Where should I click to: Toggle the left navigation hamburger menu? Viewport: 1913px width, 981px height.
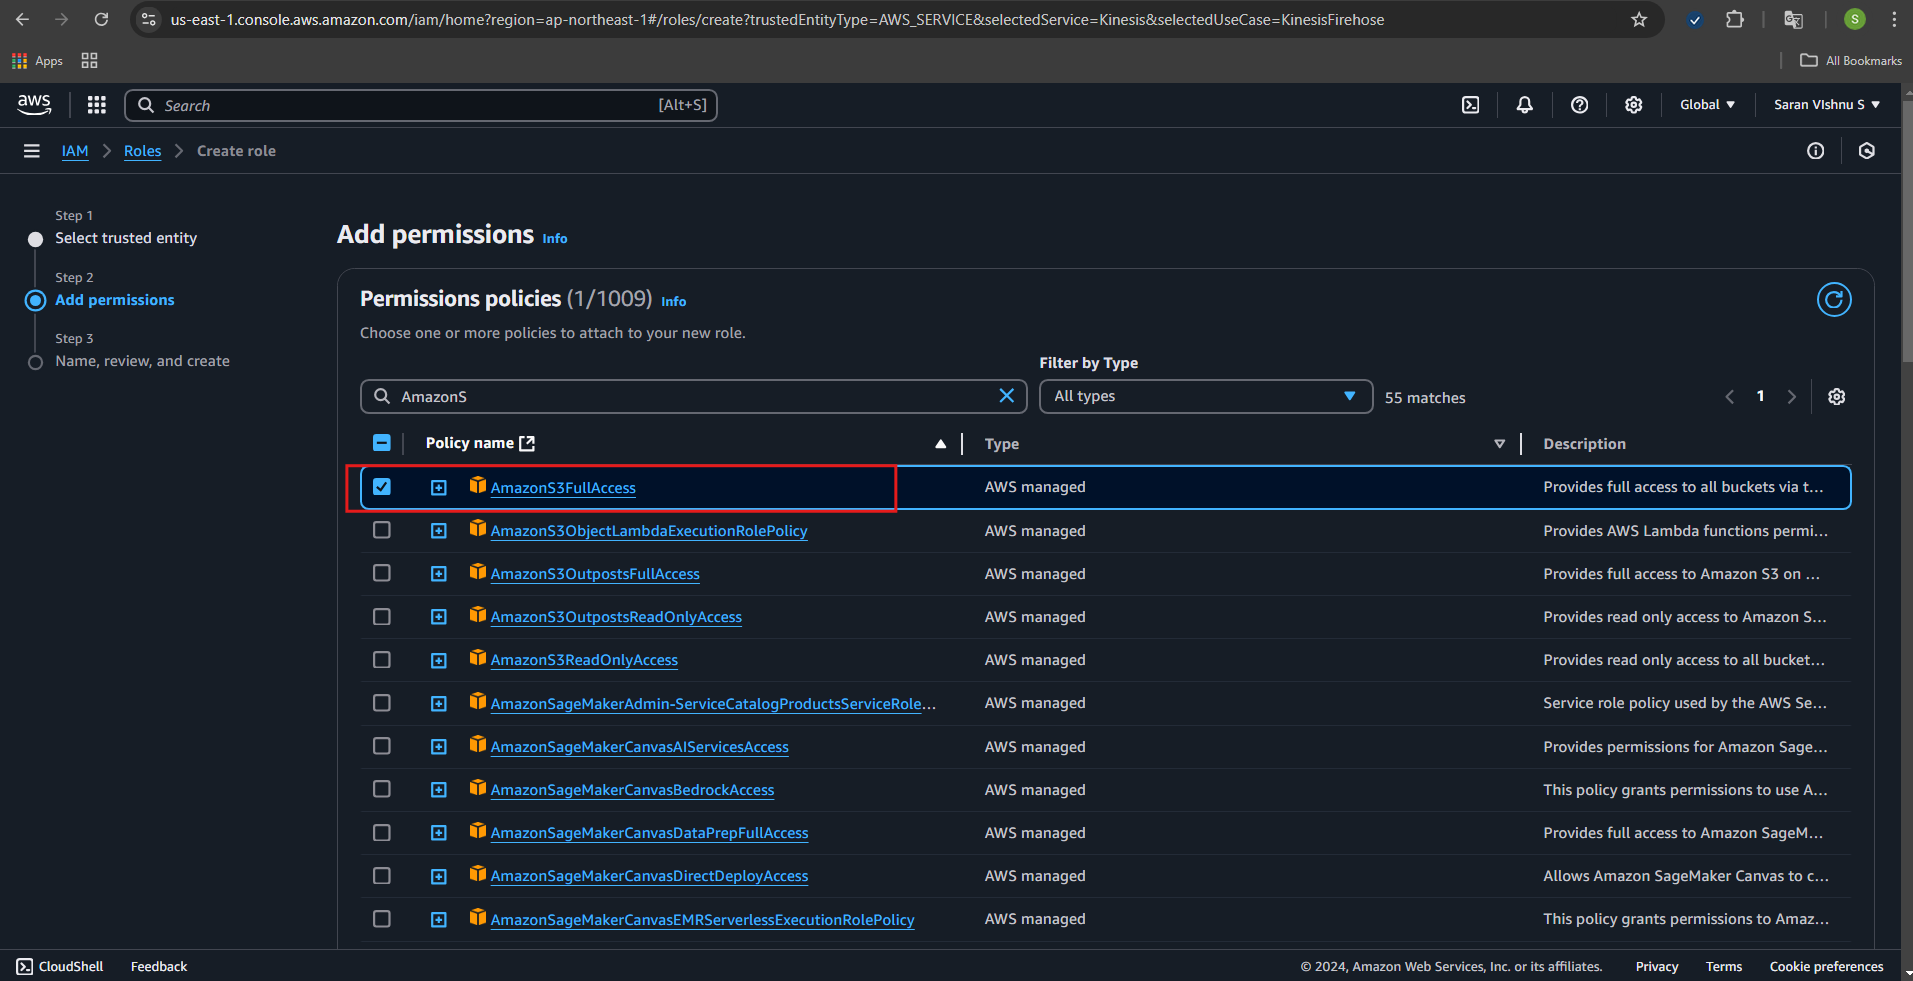click(x=32, y=151)
